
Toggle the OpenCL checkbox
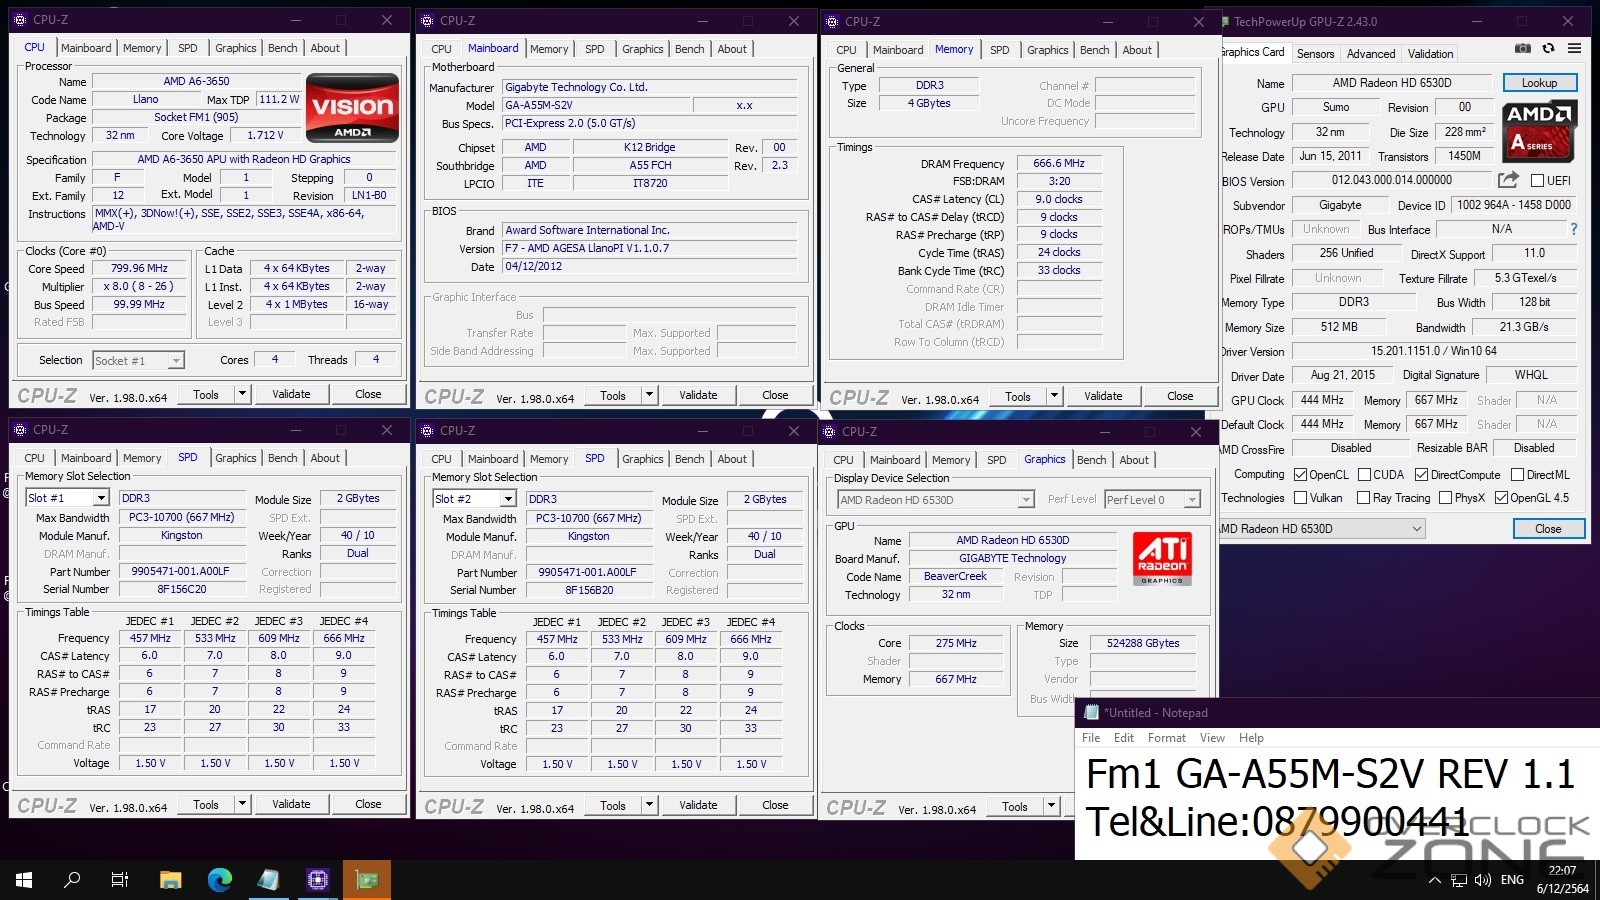coord(1300,475)
